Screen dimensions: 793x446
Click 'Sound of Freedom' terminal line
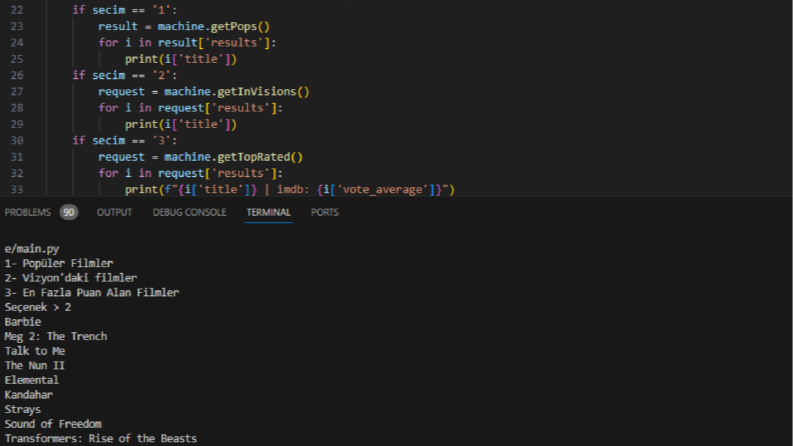point(53,424)
